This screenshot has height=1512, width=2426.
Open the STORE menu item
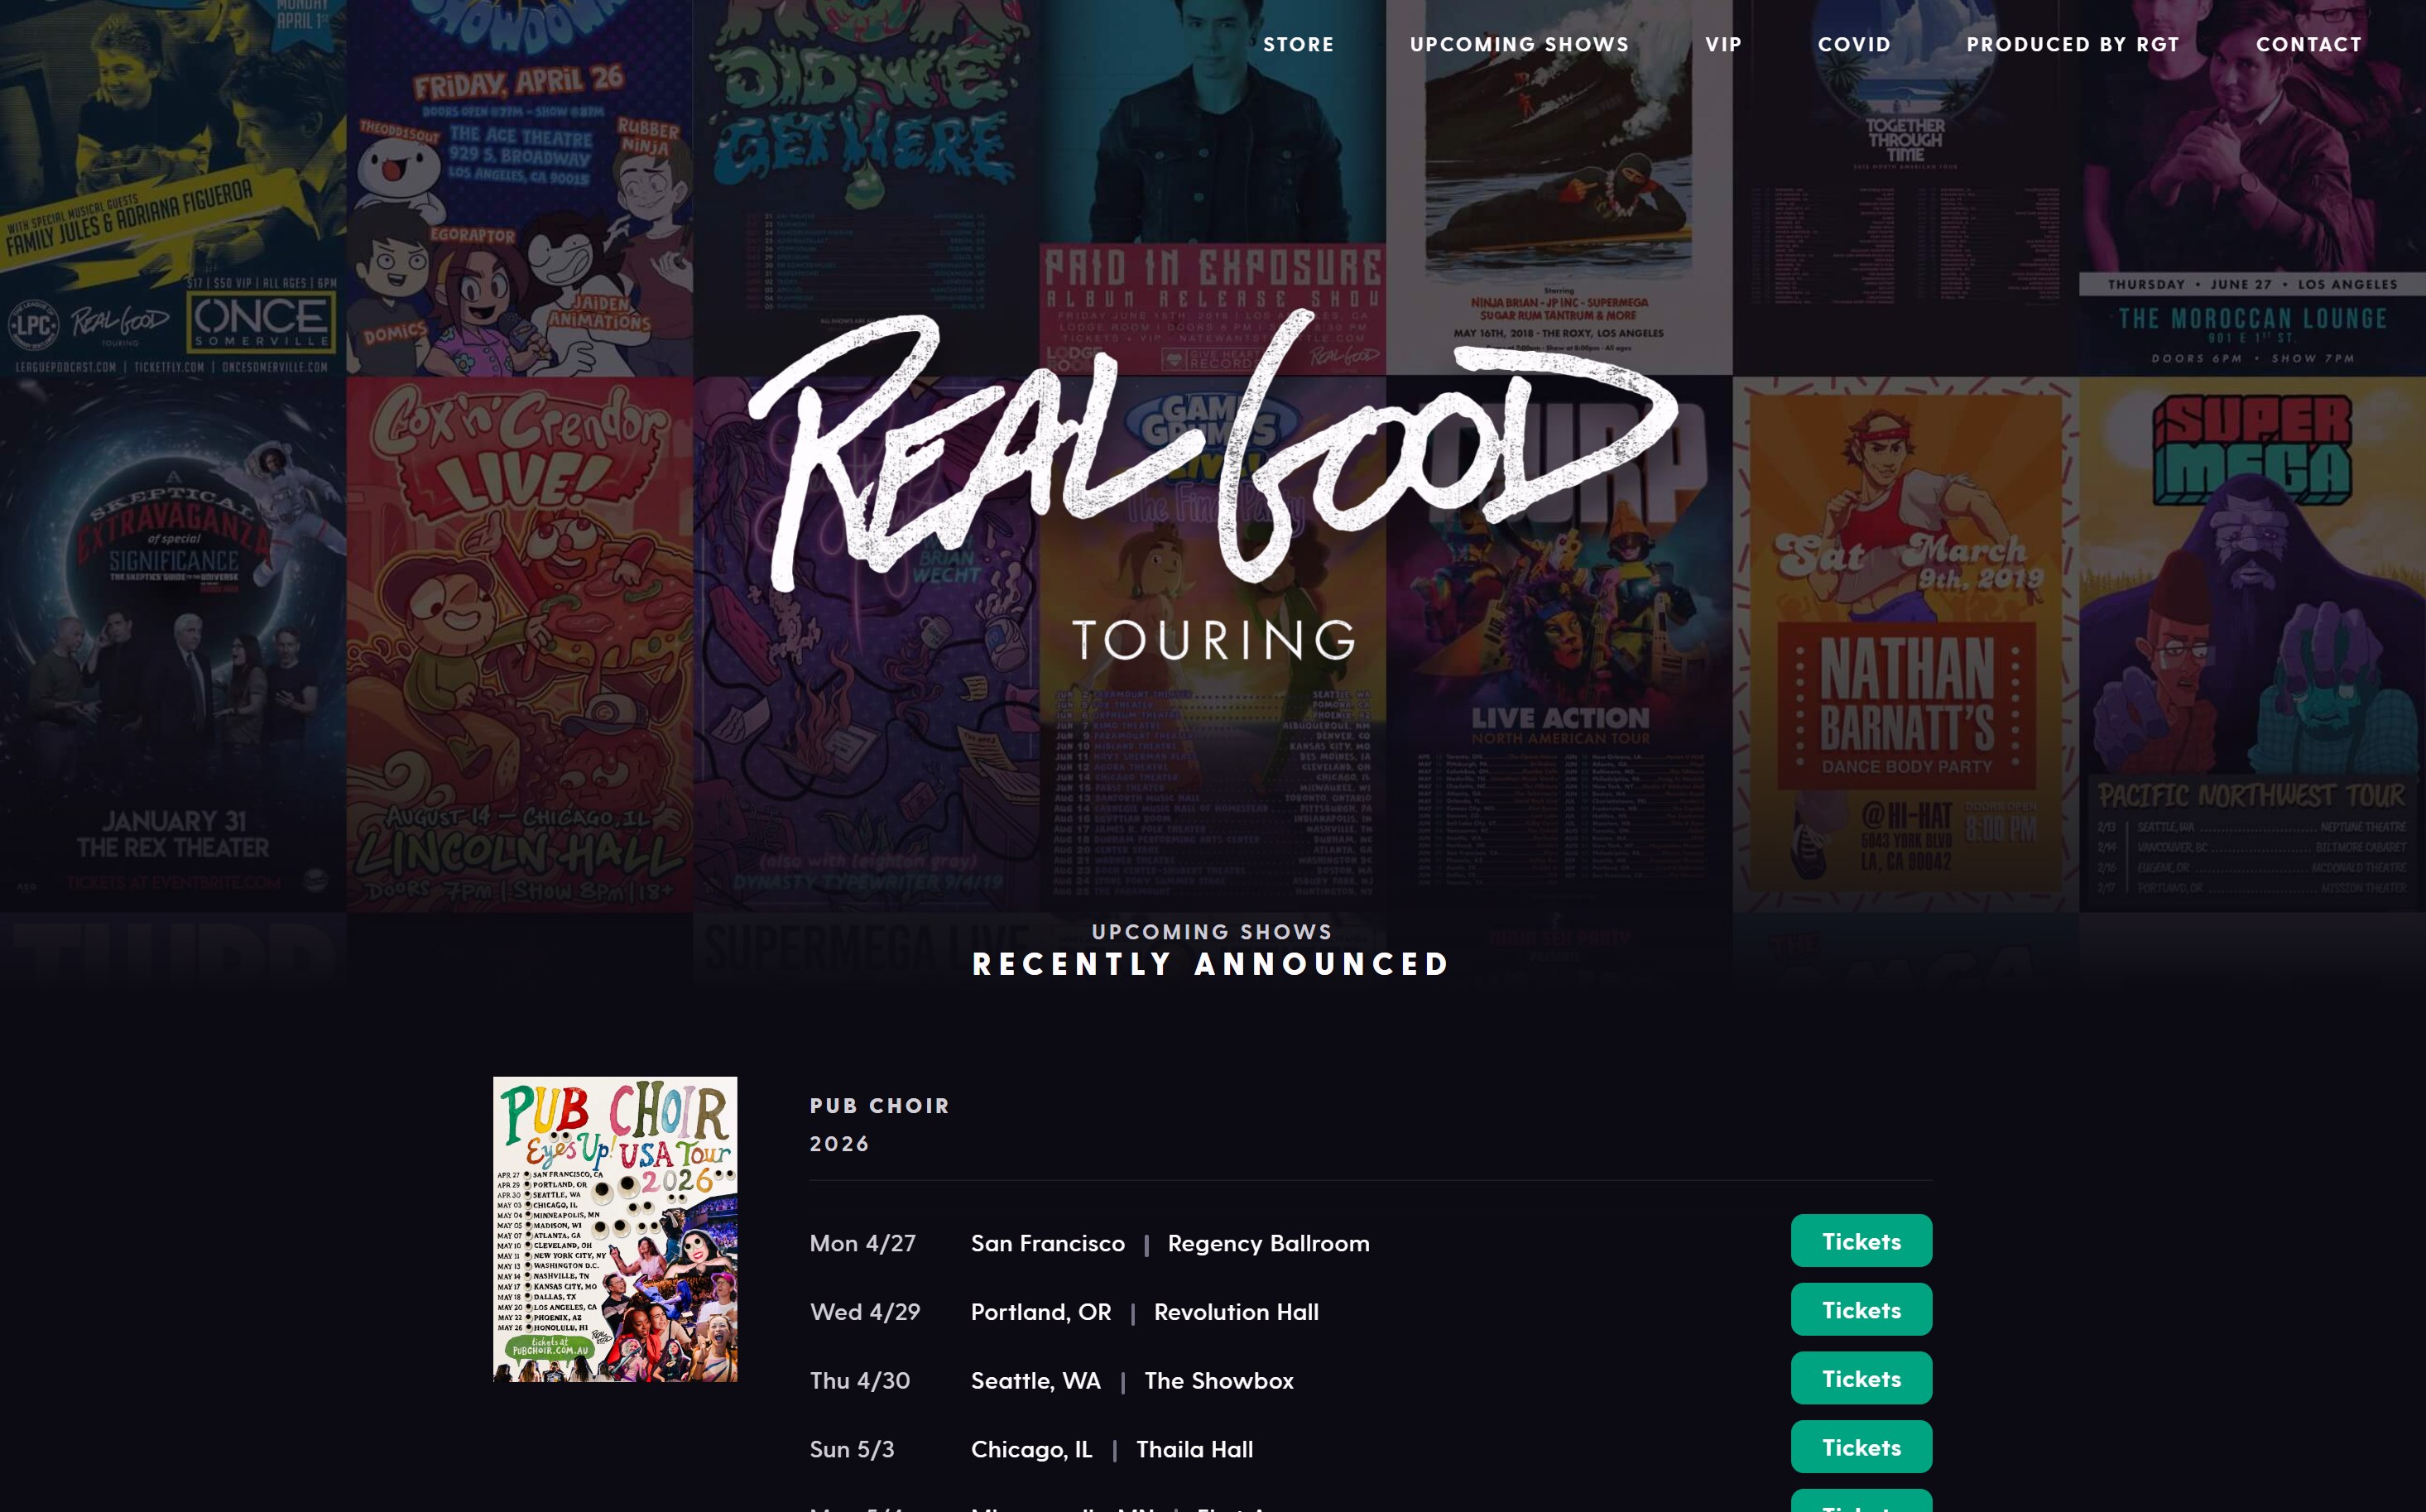tap(1298, 44)
